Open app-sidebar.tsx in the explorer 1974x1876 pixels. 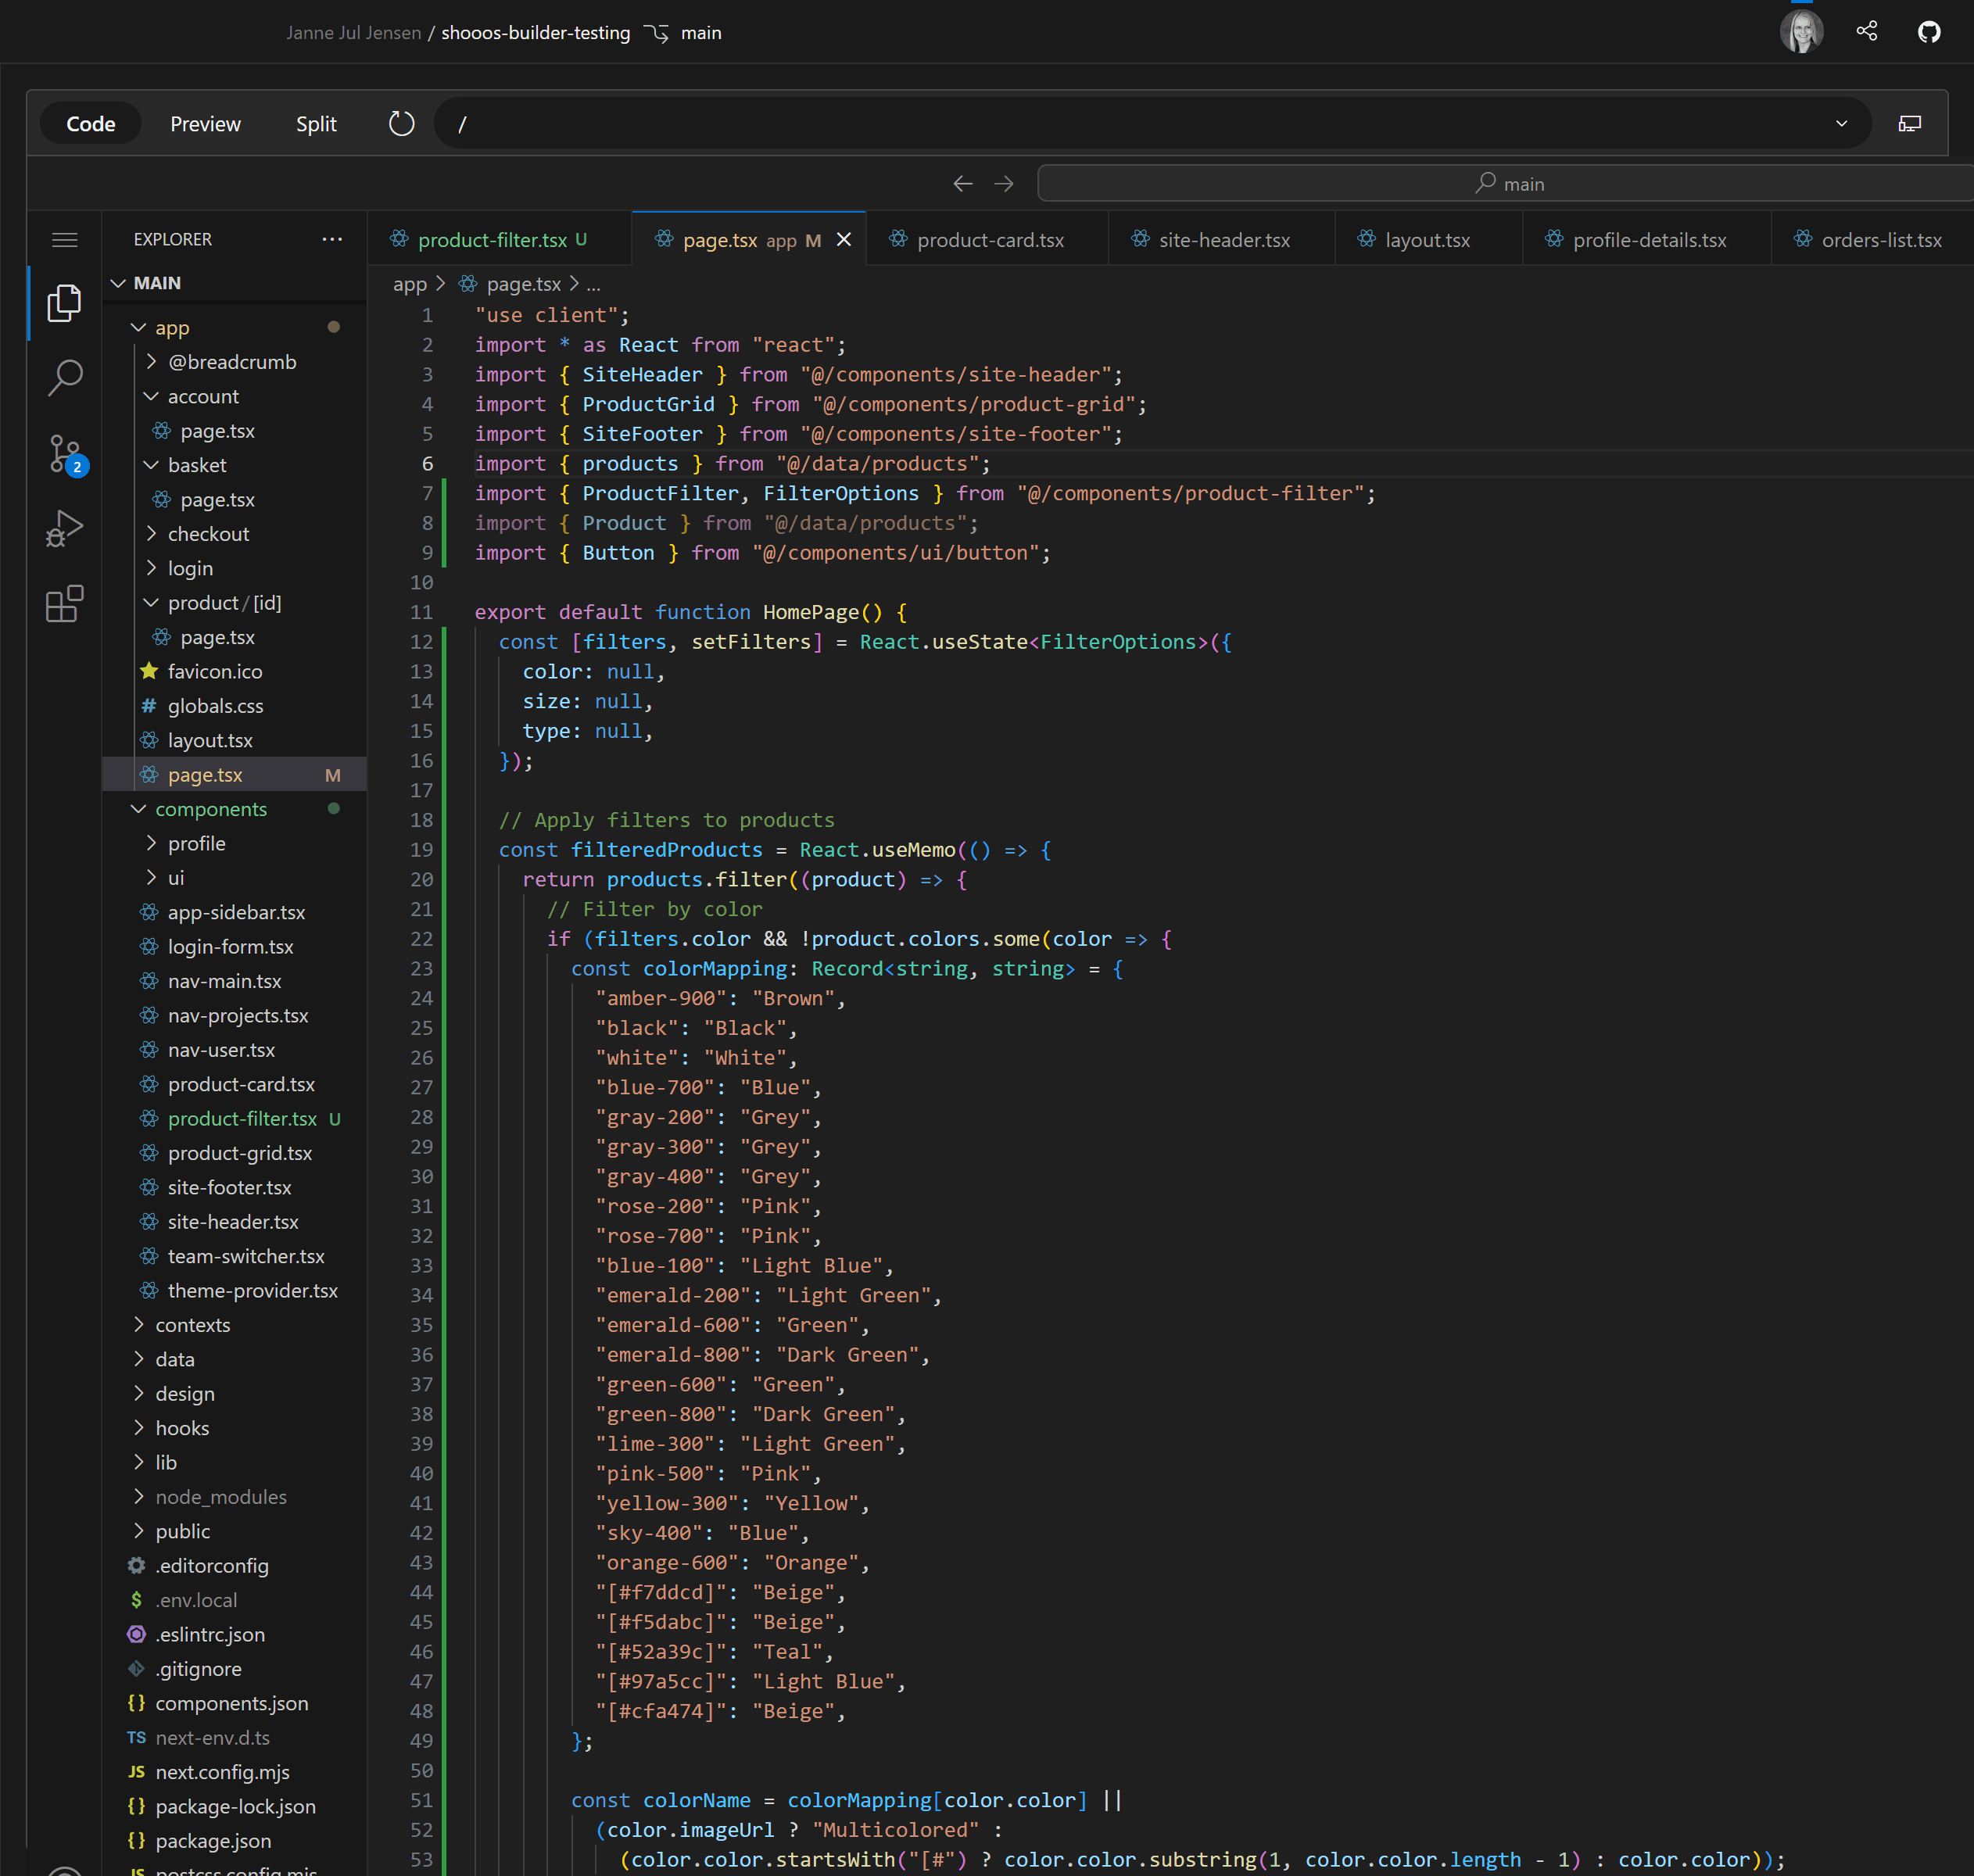[x=236, y=912]
